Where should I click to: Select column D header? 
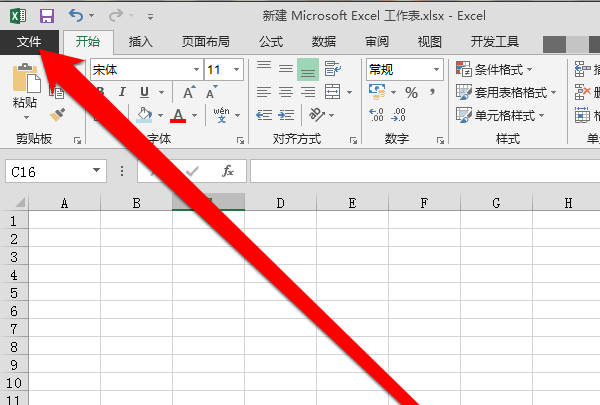click(280, 202)
